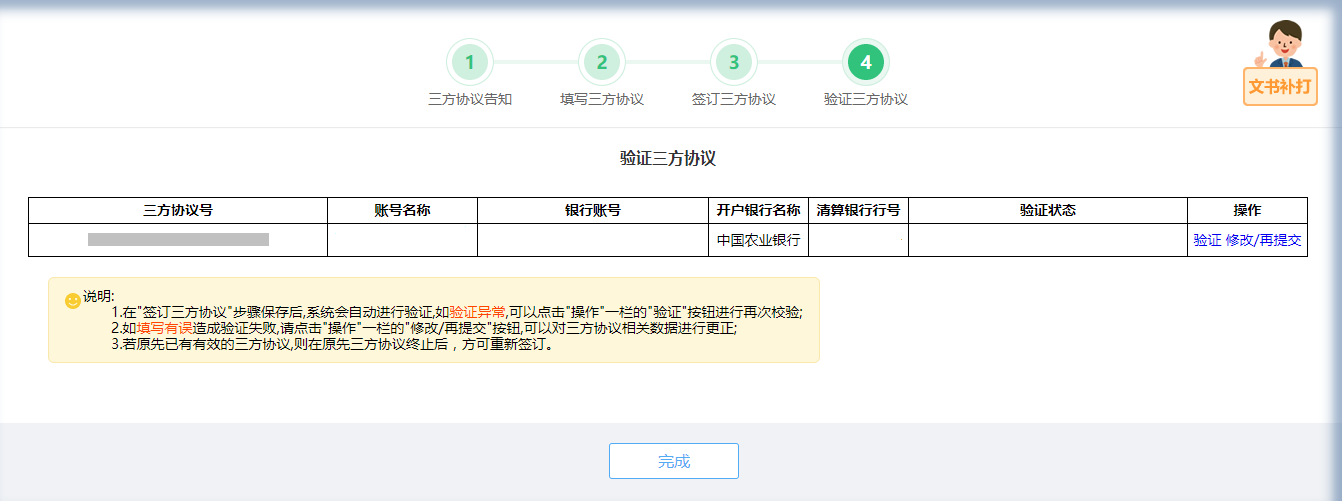Image resolution: width=1342 pixels, height=502 pixels.
Task: Click step 2 circle 填写三方协议
Action: tap(602, 62)
